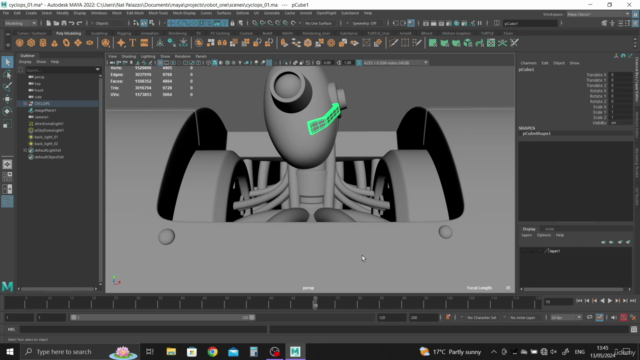
Task: Click the Open Scene folder icon
Action: click(56, 23)
